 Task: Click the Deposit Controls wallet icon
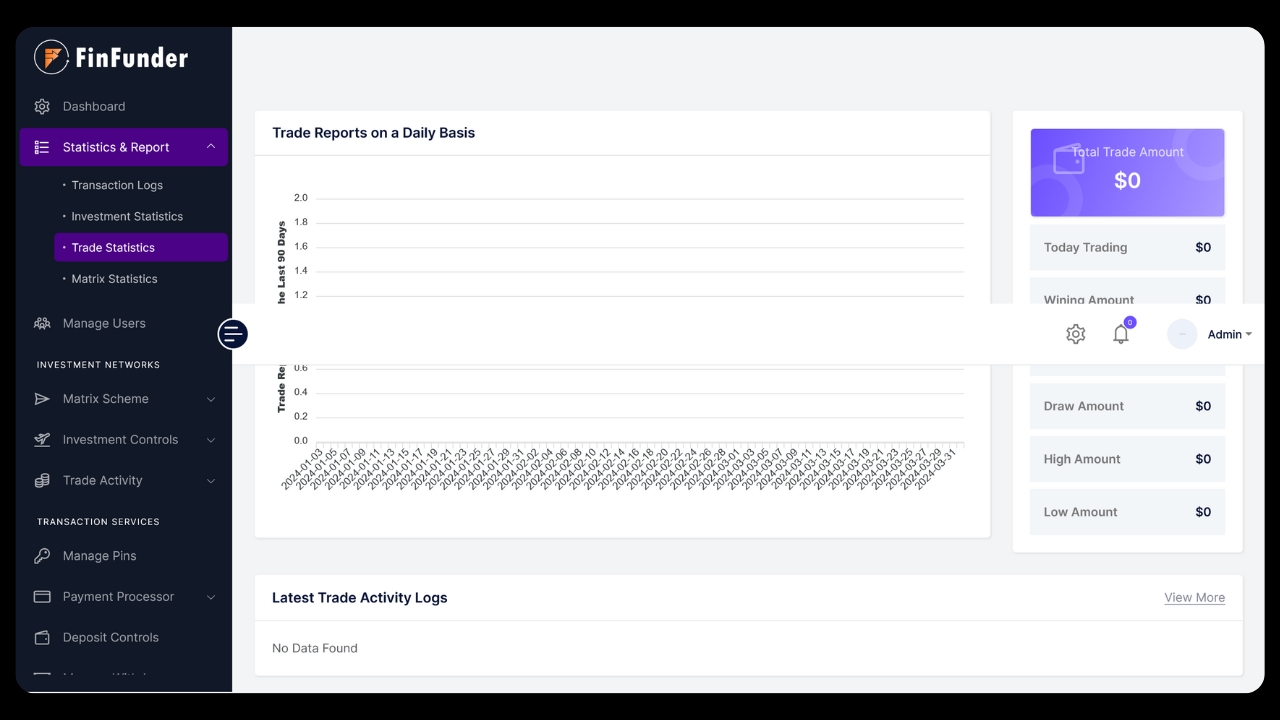click(42, 638)
